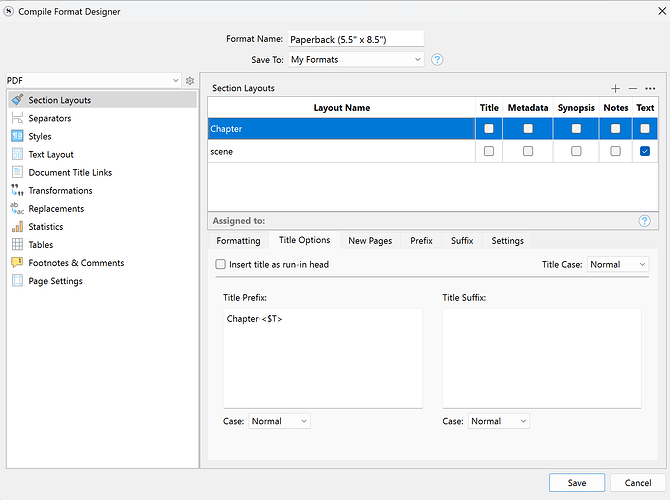The height and width of the screenshot is (500, 670).
Task: Click the Cancel button
Action: pos(638,482)
